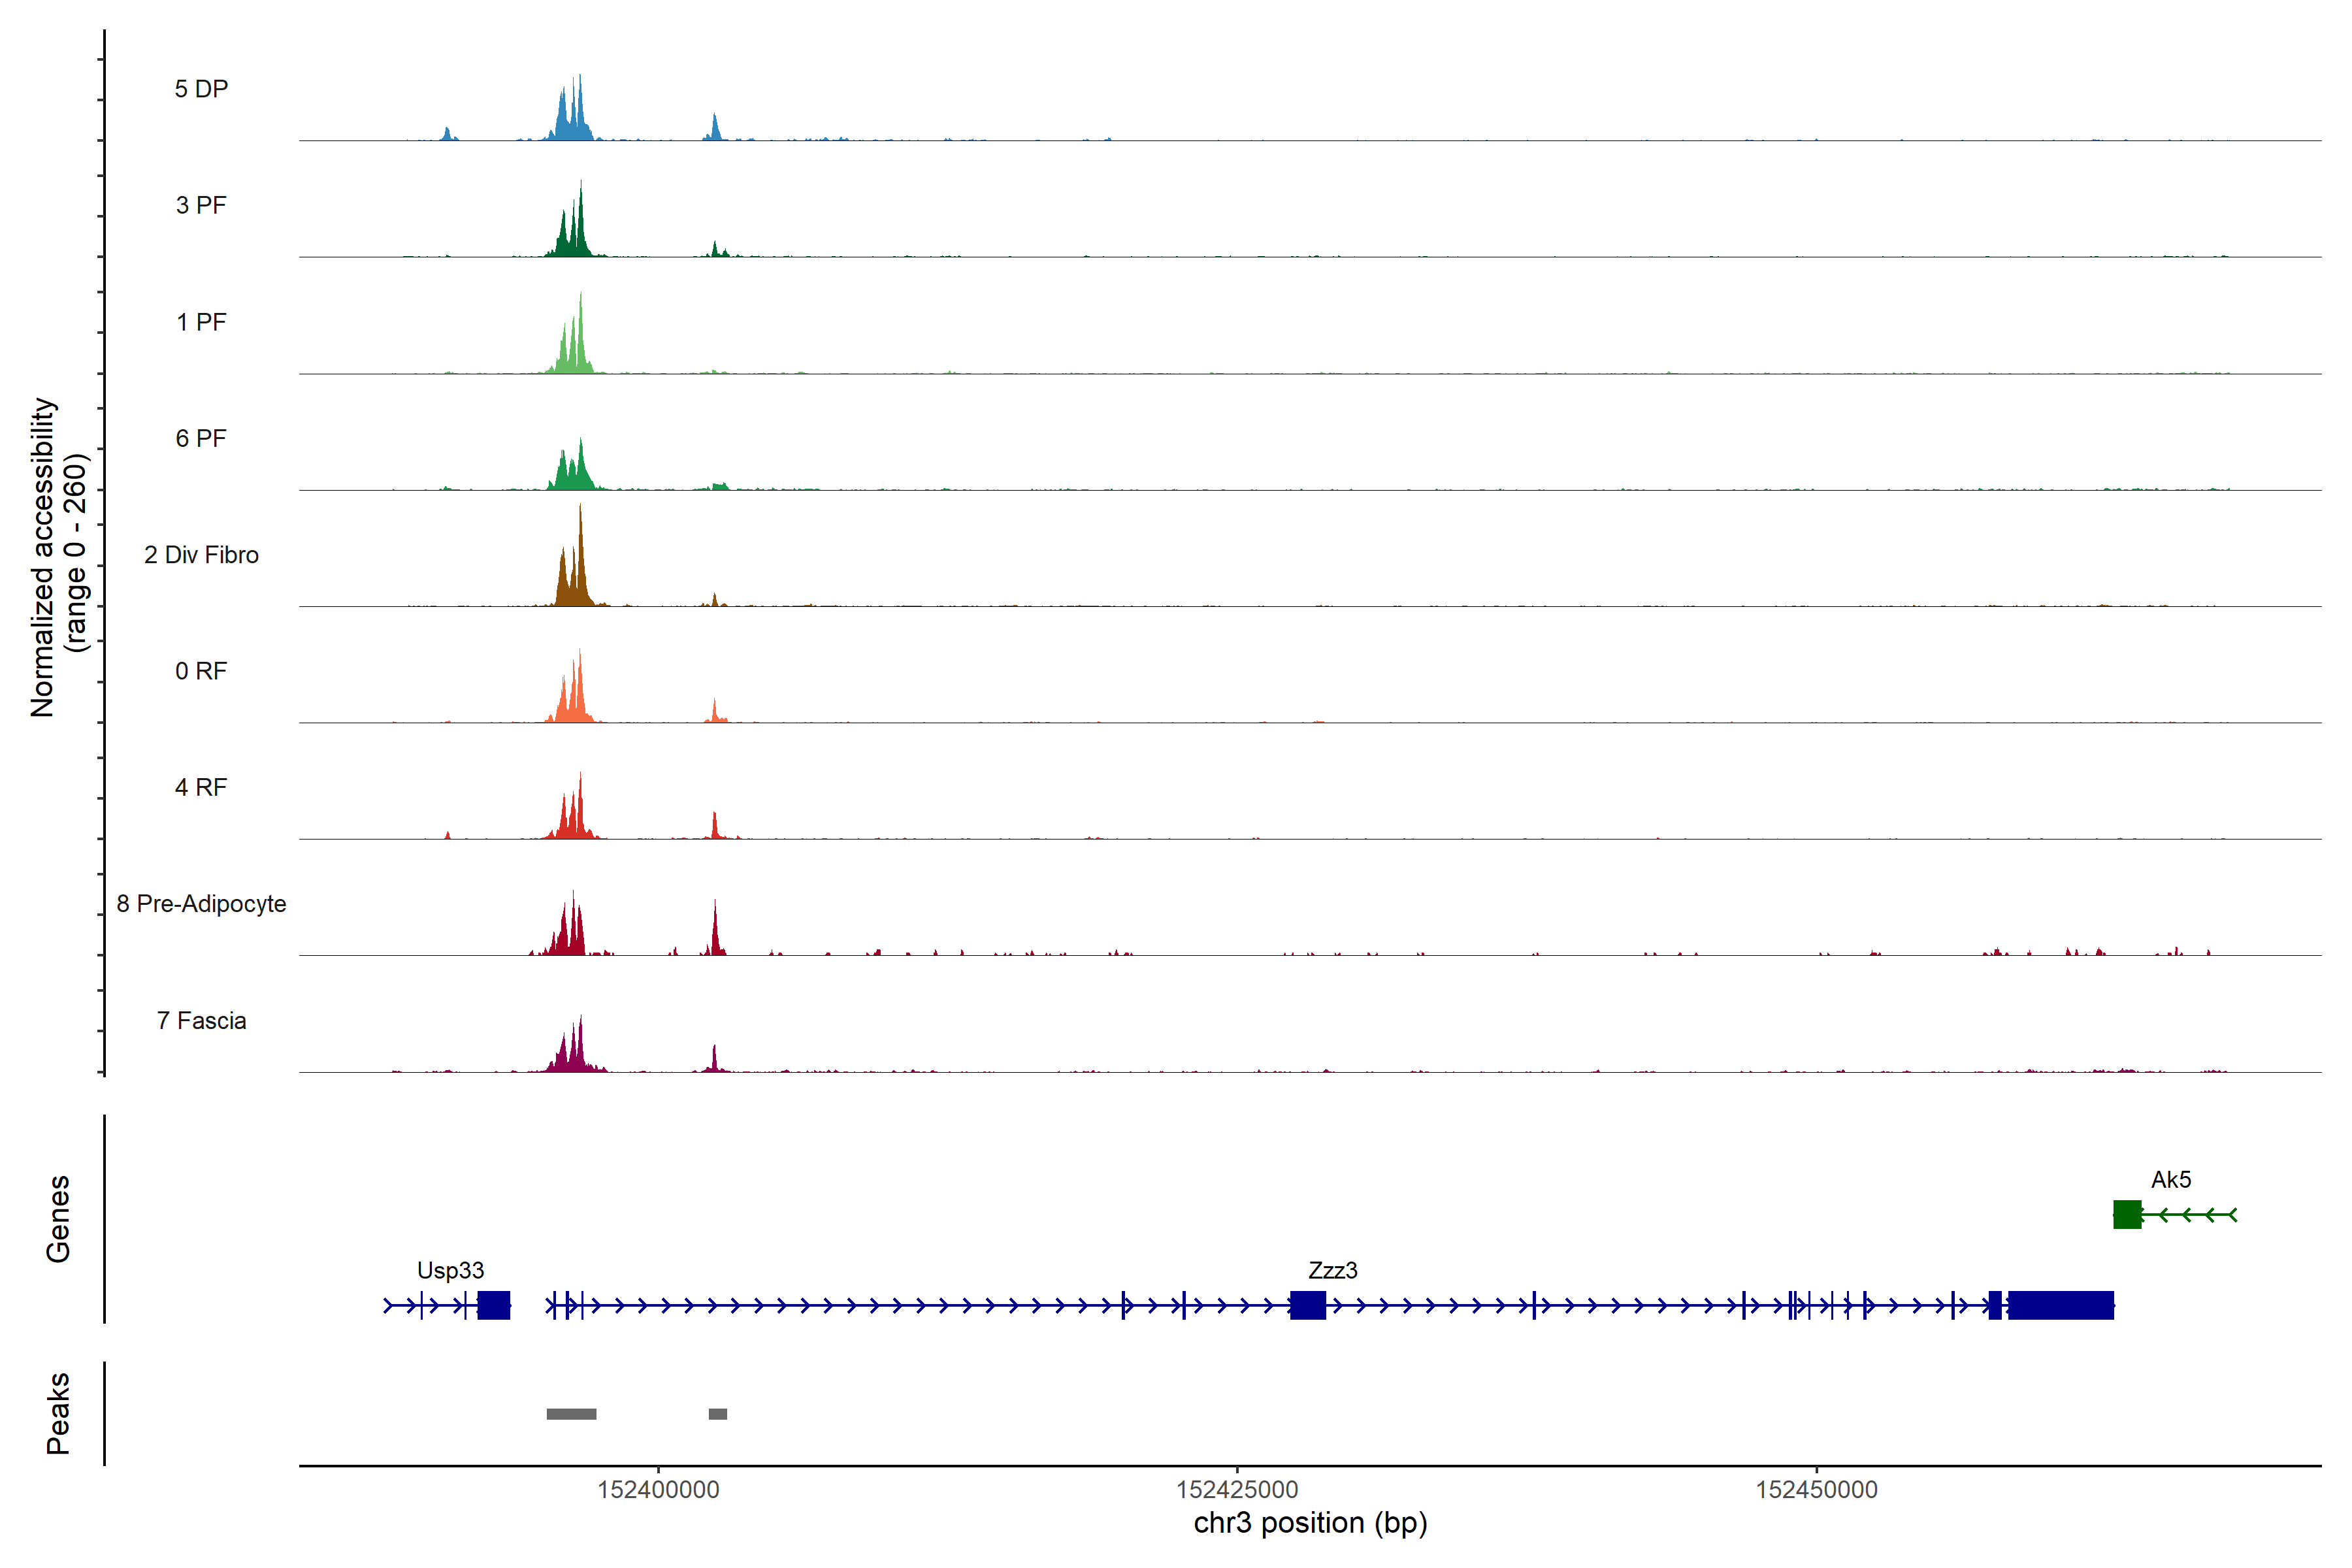The image size is (2352, 1568).
Task: Click the 152400000 axis tick label
Action: coord(658,1490)
